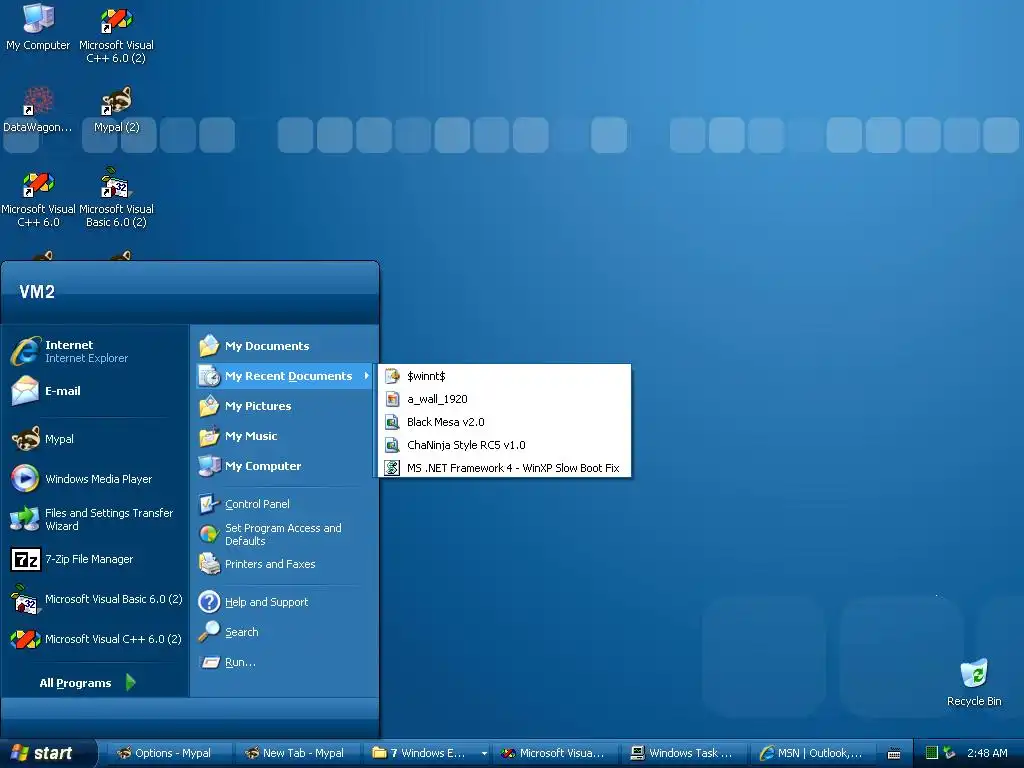Expand All Programs list
Viewport: 1024px width, 768px height.
point(88,683)
